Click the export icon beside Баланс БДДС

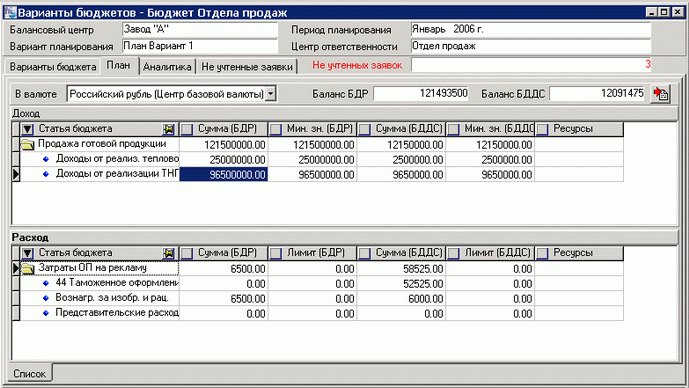(x=660, y=94)
